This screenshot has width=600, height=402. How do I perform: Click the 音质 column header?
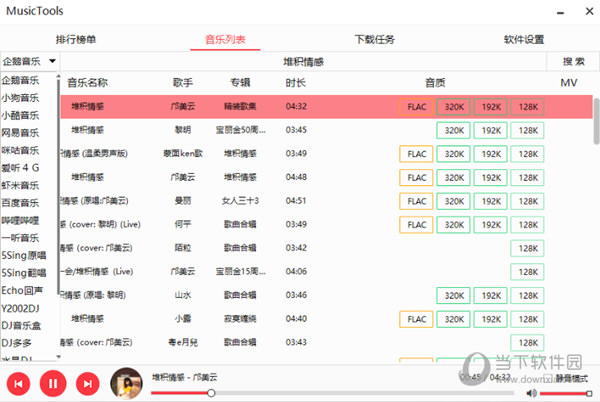pos(435,83)
